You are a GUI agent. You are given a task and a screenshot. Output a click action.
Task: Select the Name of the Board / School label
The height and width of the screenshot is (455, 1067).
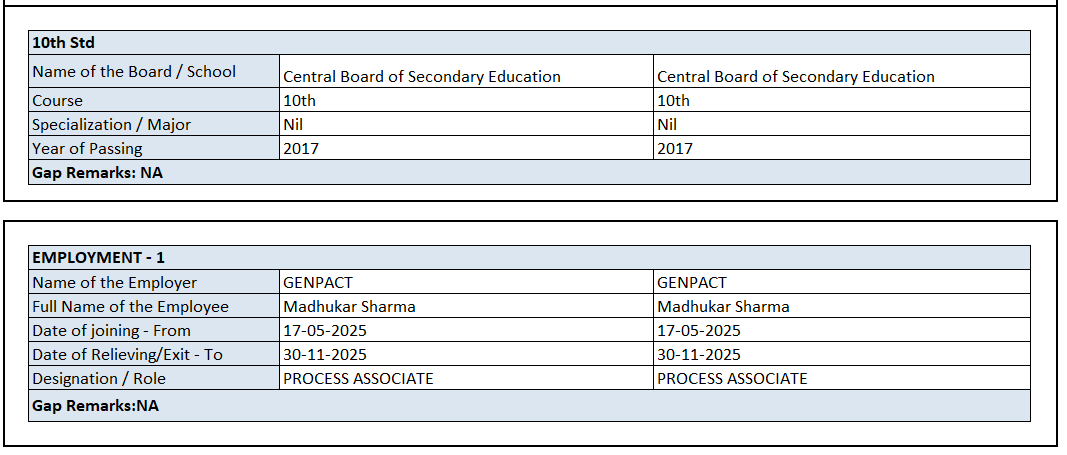134,72
